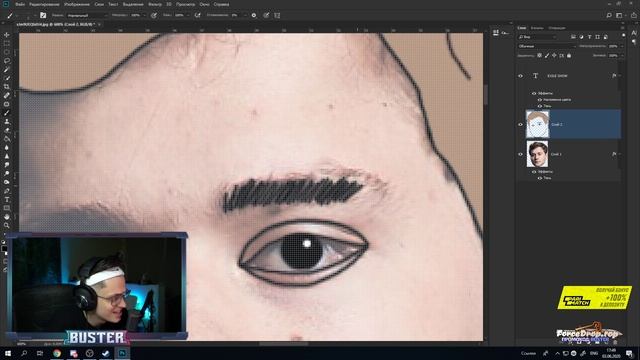
Task: Toggle Effects visibility under text layer
Action: 534,93
